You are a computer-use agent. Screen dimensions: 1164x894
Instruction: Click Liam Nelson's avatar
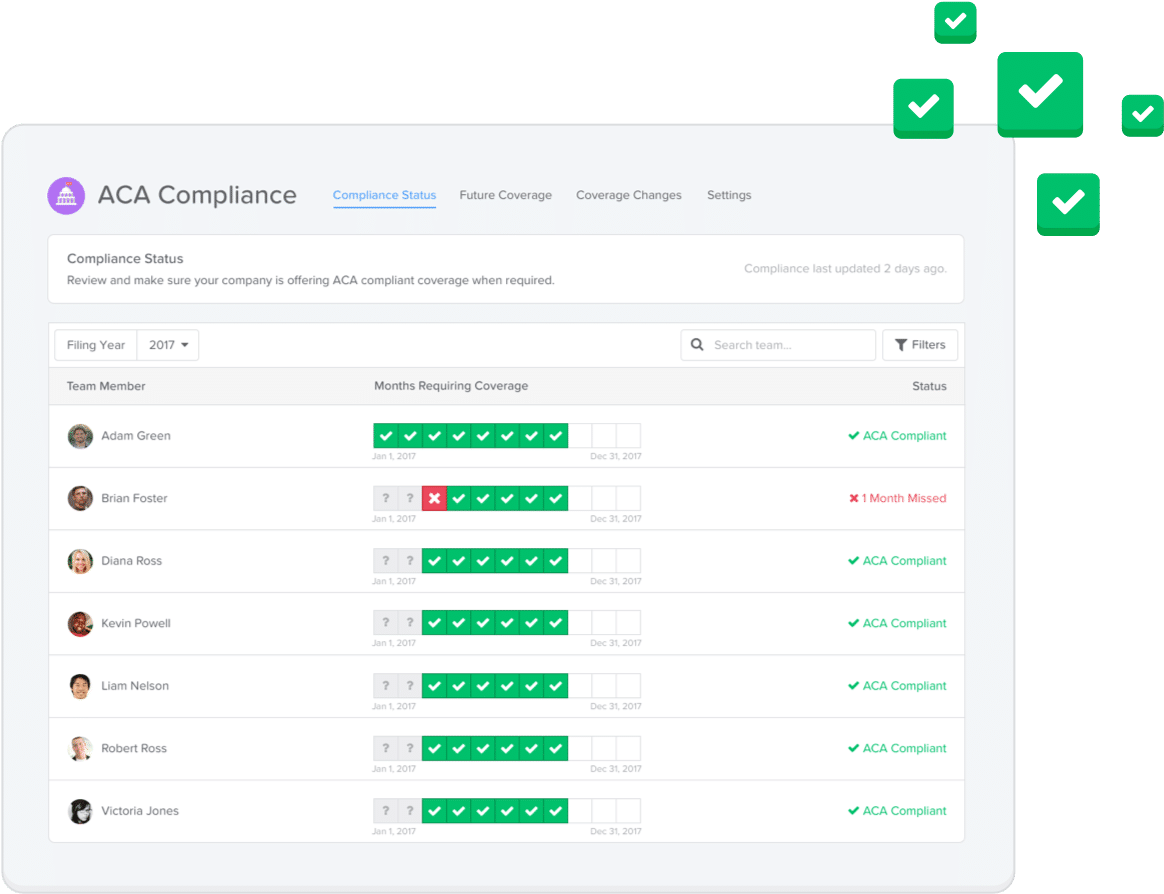click(x=80, y=686)
